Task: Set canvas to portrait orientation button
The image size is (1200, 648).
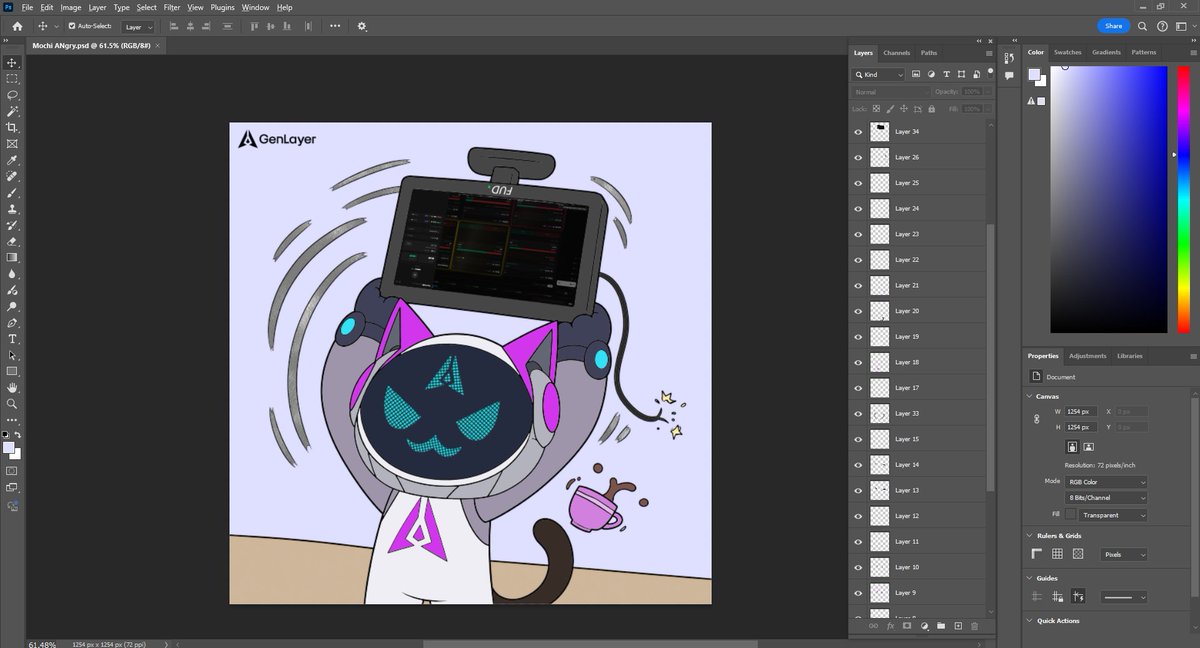Action: tap(1073, 448)
